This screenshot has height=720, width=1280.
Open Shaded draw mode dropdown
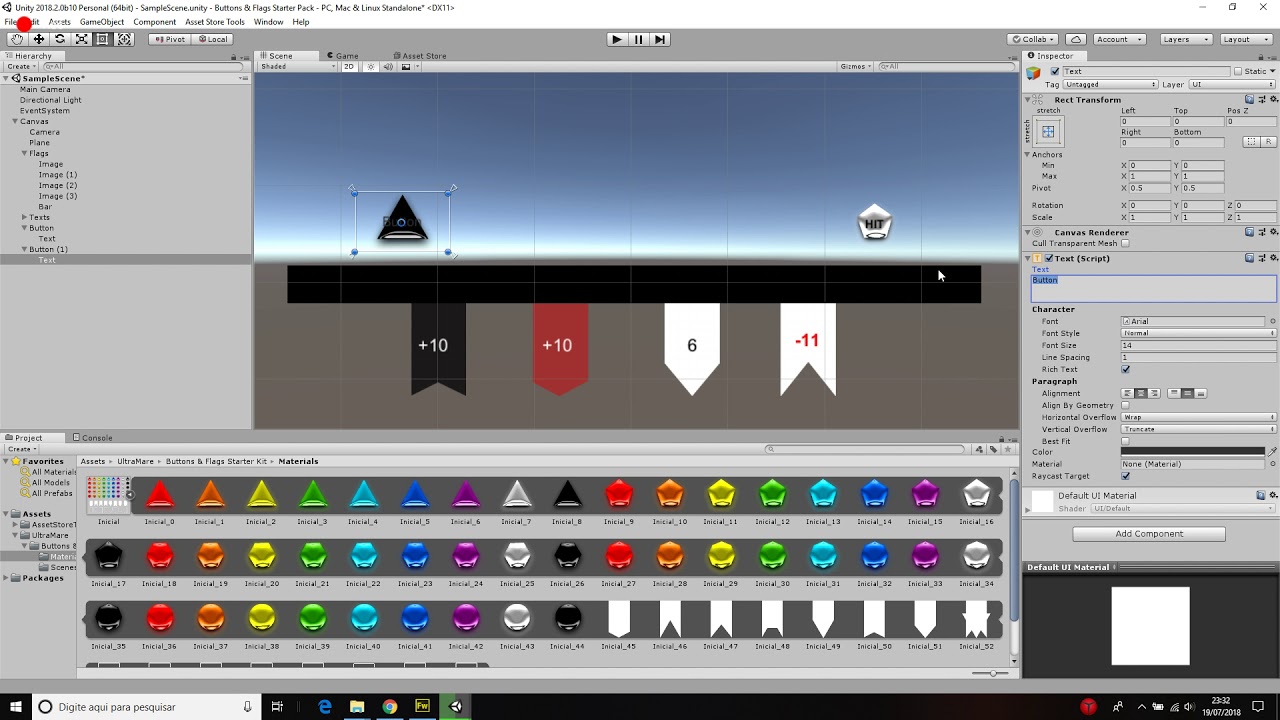point(298,67)
